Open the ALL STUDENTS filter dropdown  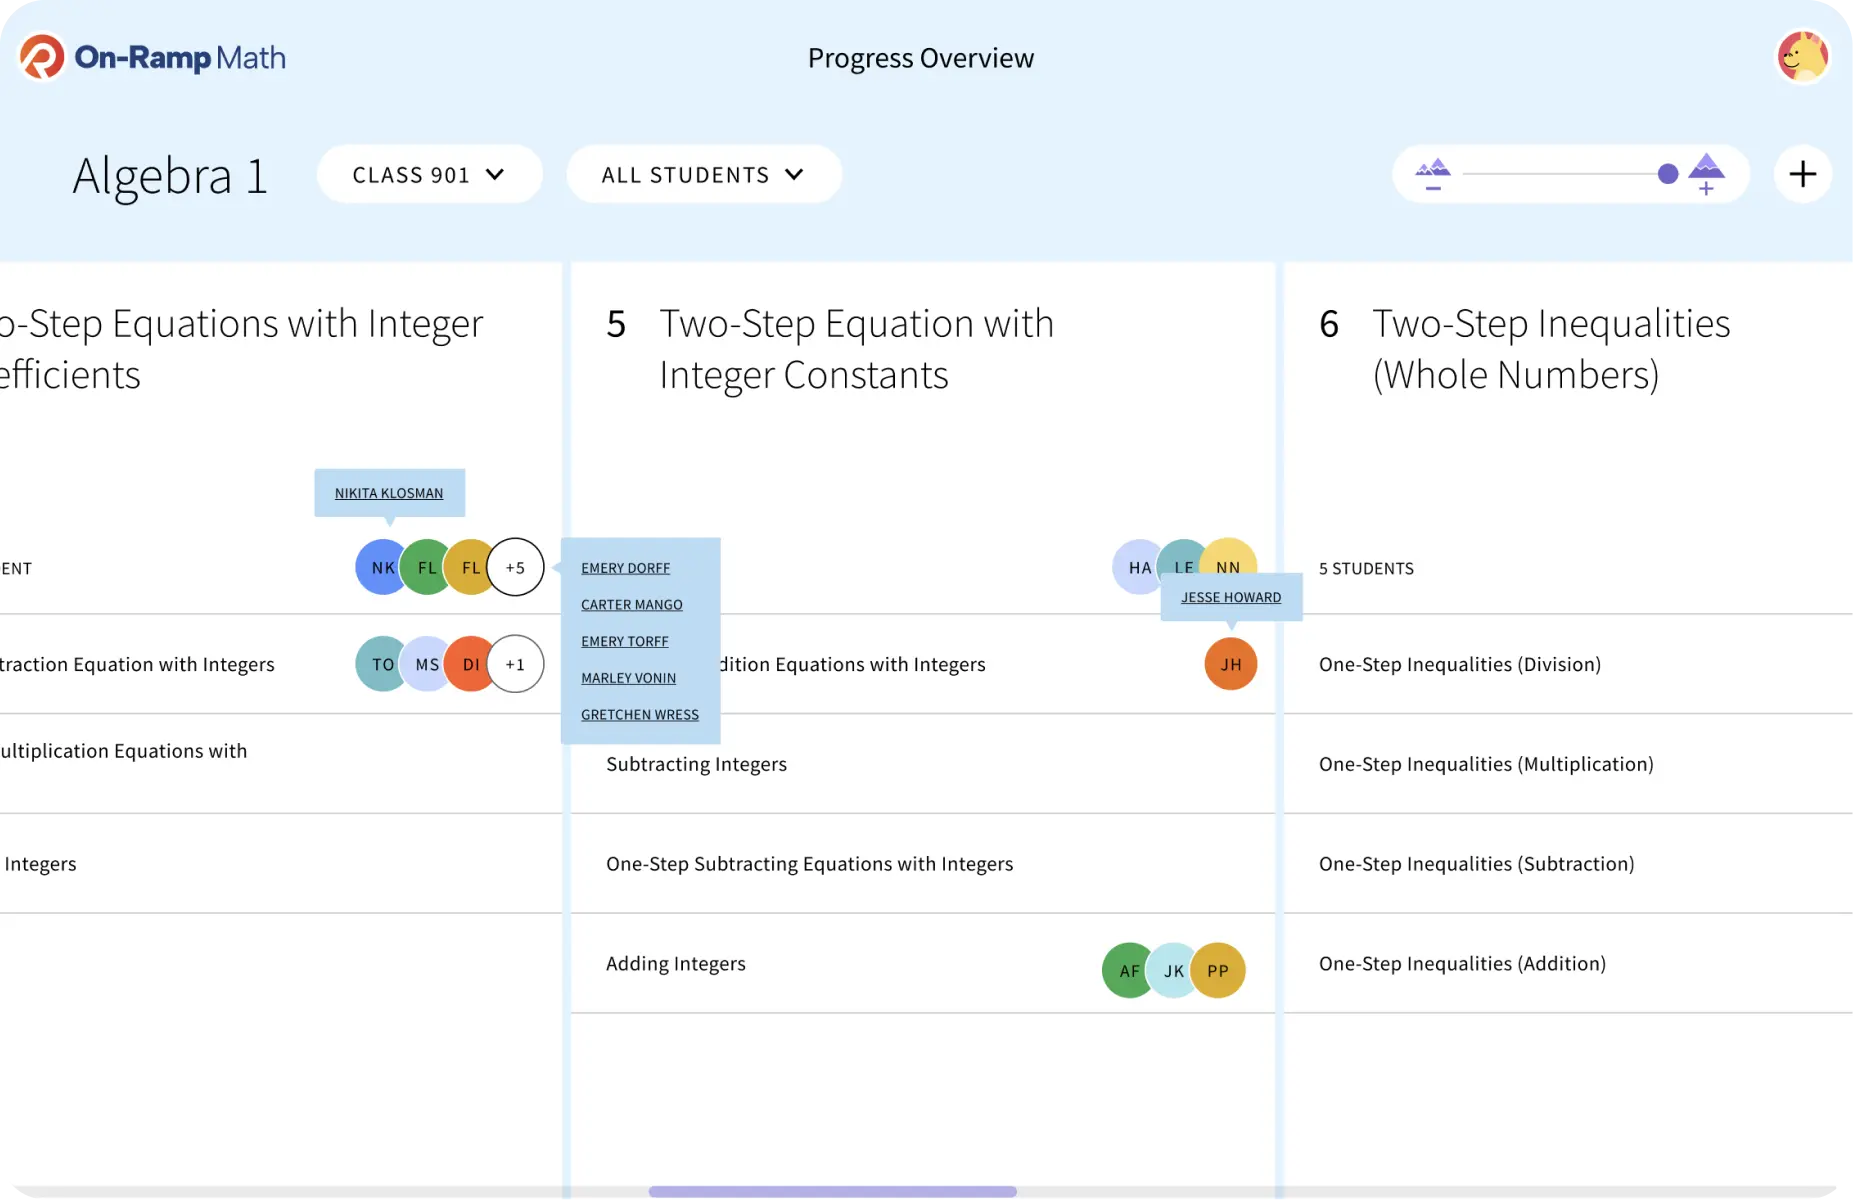pyautogui.click(x=703, y=175)
